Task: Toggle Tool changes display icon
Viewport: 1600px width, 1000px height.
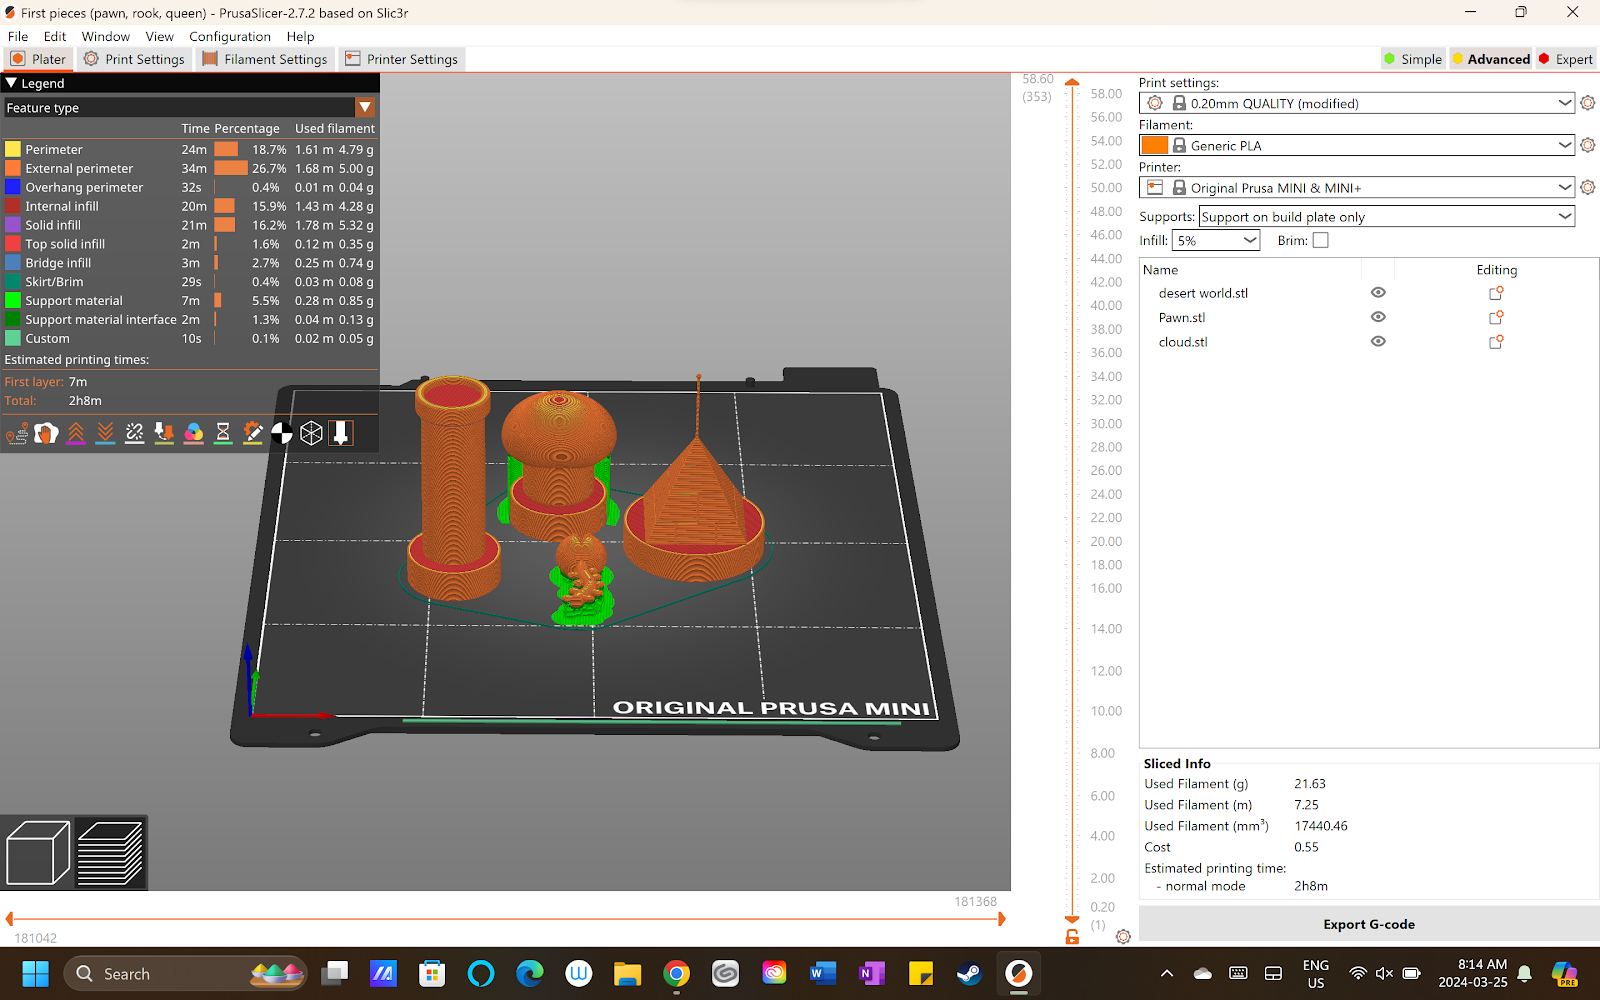Action: (164, 433)
